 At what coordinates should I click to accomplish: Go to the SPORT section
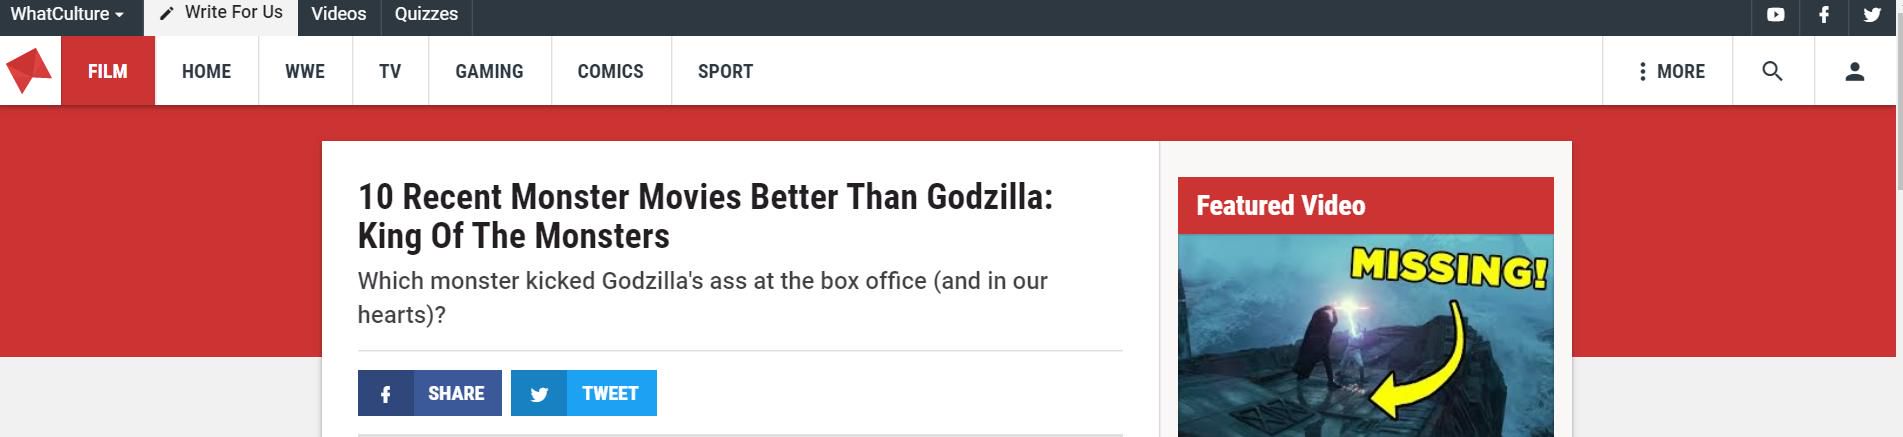pyautogui.click(x=725, y=71)
